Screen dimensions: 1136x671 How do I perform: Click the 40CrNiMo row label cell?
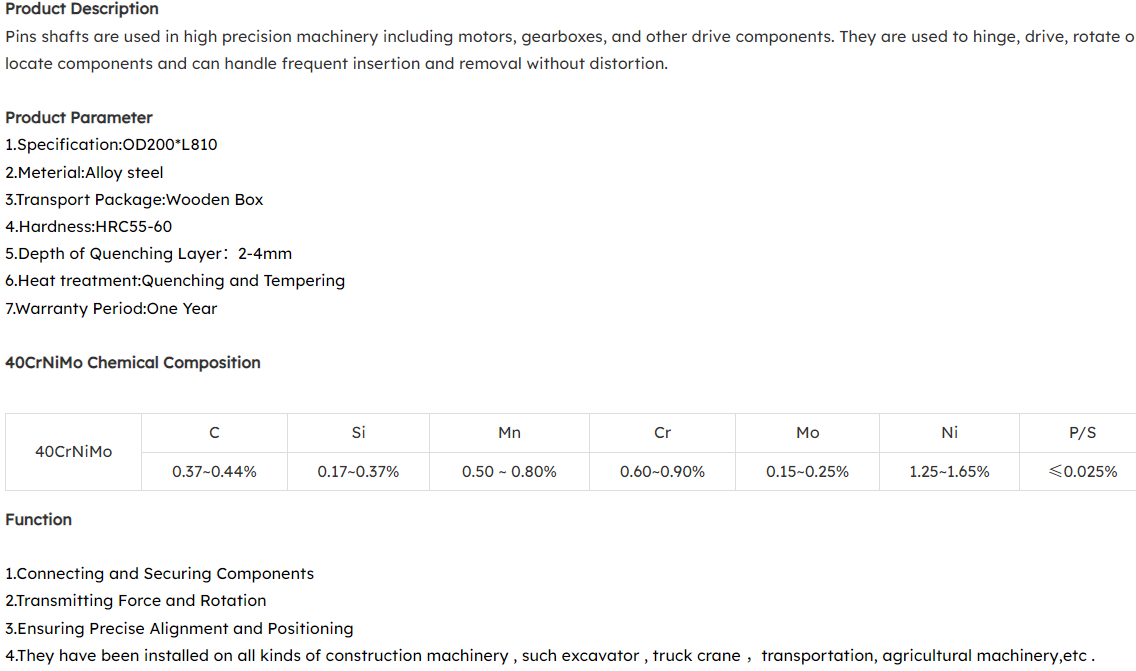73,452
